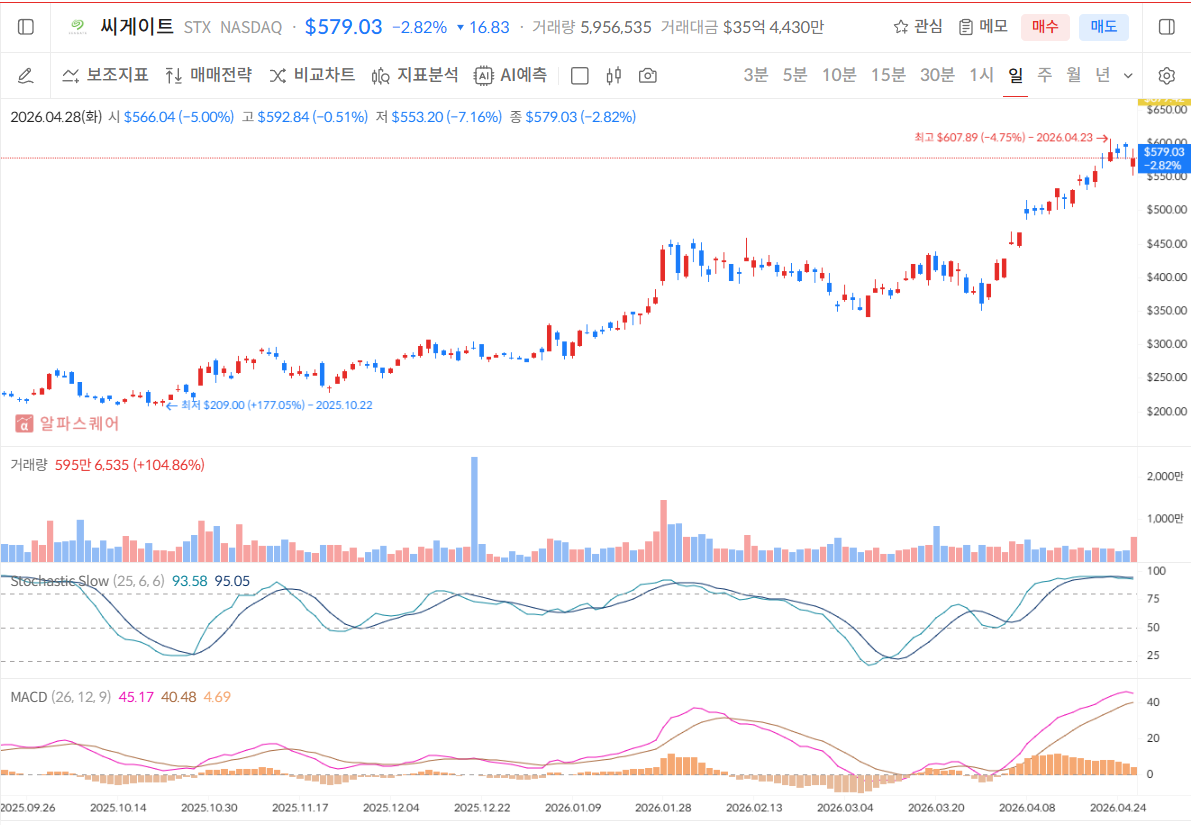Select the 10분 interval tab
The width and height of the screenshot is (1191, 825).
point(839,75)
